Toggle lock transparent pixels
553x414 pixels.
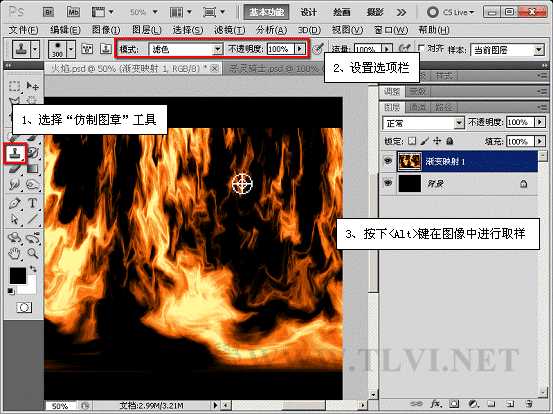(x=412, y=141)
